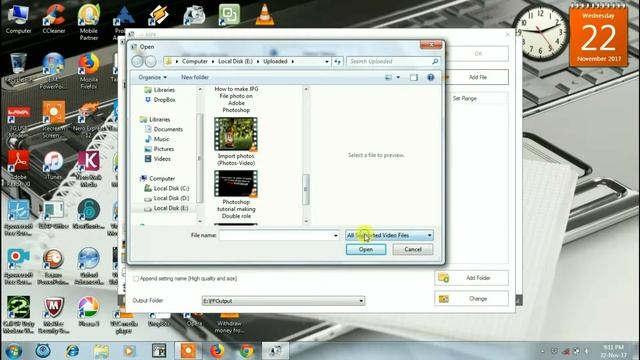Select DropBox in the navigation pane
The width and height of the screenshot is (640, 360).
tap(160, 100)
